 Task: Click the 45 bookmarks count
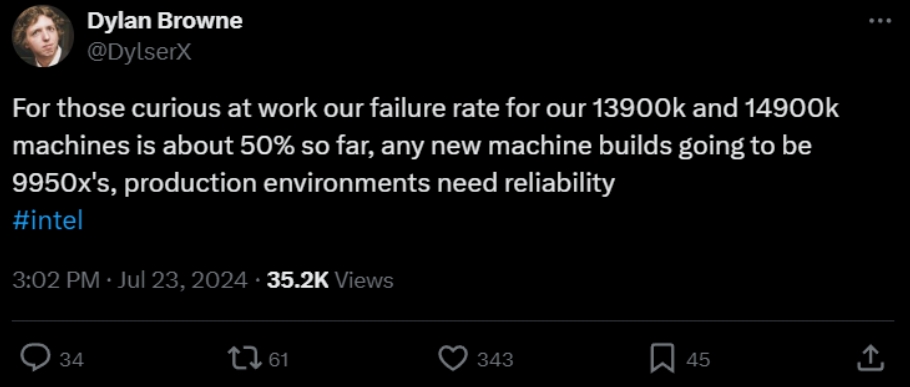(x=698, y=360)
